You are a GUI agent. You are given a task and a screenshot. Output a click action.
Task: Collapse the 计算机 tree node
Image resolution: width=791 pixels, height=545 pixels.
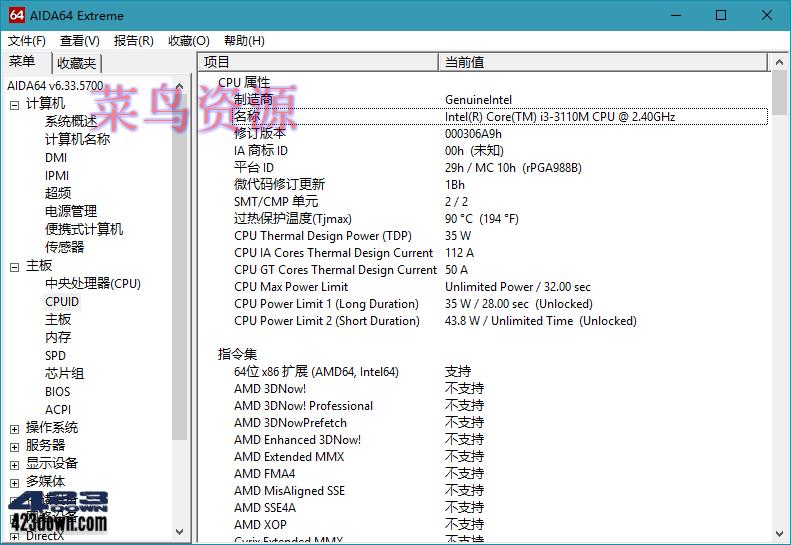click(x=14, y=105)
